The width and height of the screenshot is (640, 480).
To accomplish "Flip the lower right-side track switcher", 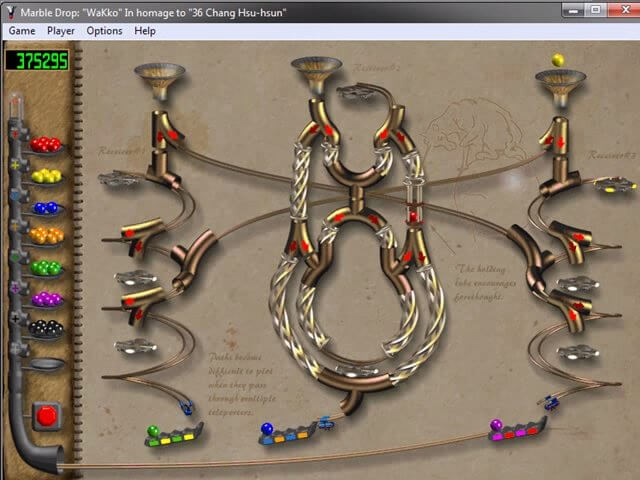I will [573, 310].
